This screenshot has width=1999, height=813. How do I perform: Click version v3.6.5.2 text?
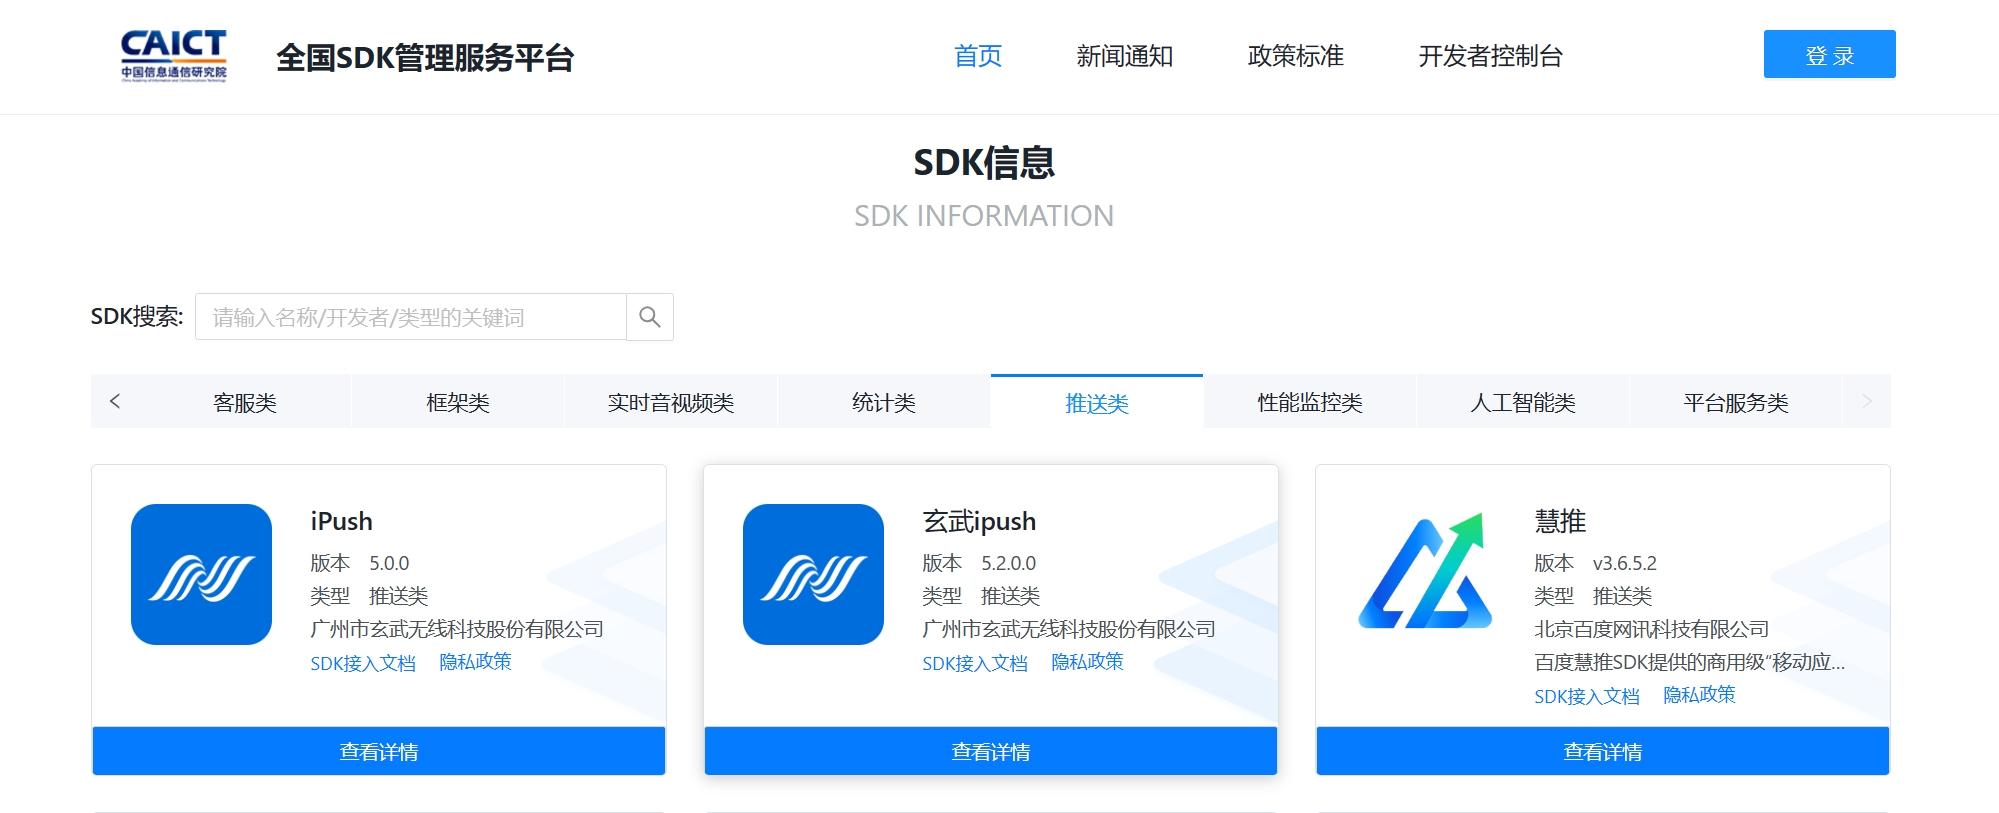[1624, 563]
